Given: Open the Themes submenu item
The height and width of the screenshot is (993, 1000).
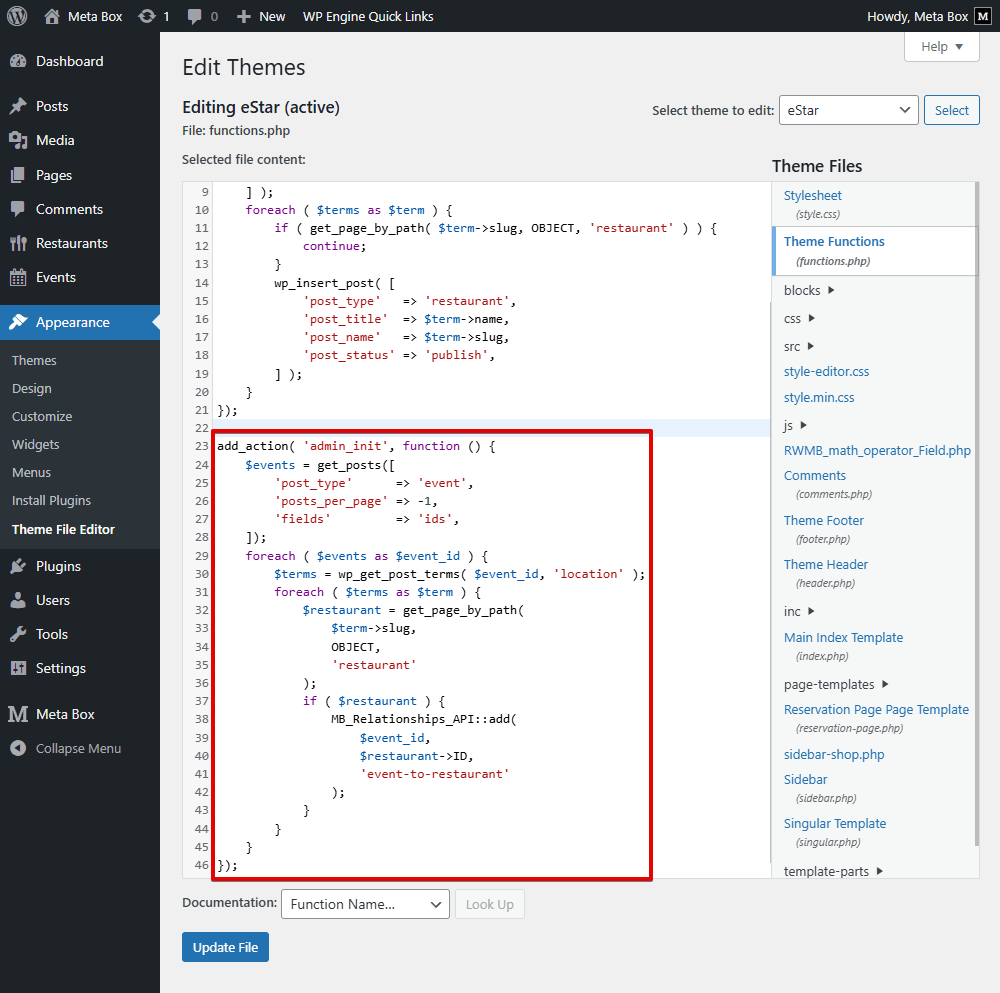Looking at the screenshot, I should click(x=34, y=360).
